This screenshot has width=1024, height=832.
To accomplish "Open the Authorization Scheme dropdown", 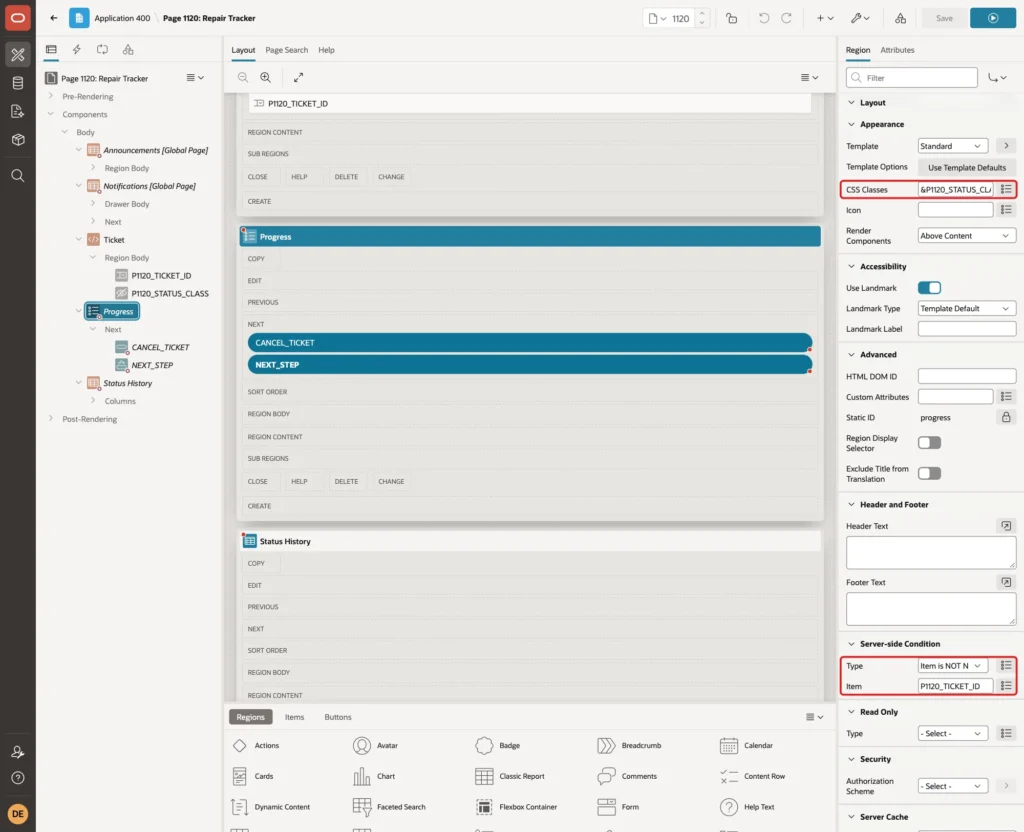I will [x=952, y=786].
